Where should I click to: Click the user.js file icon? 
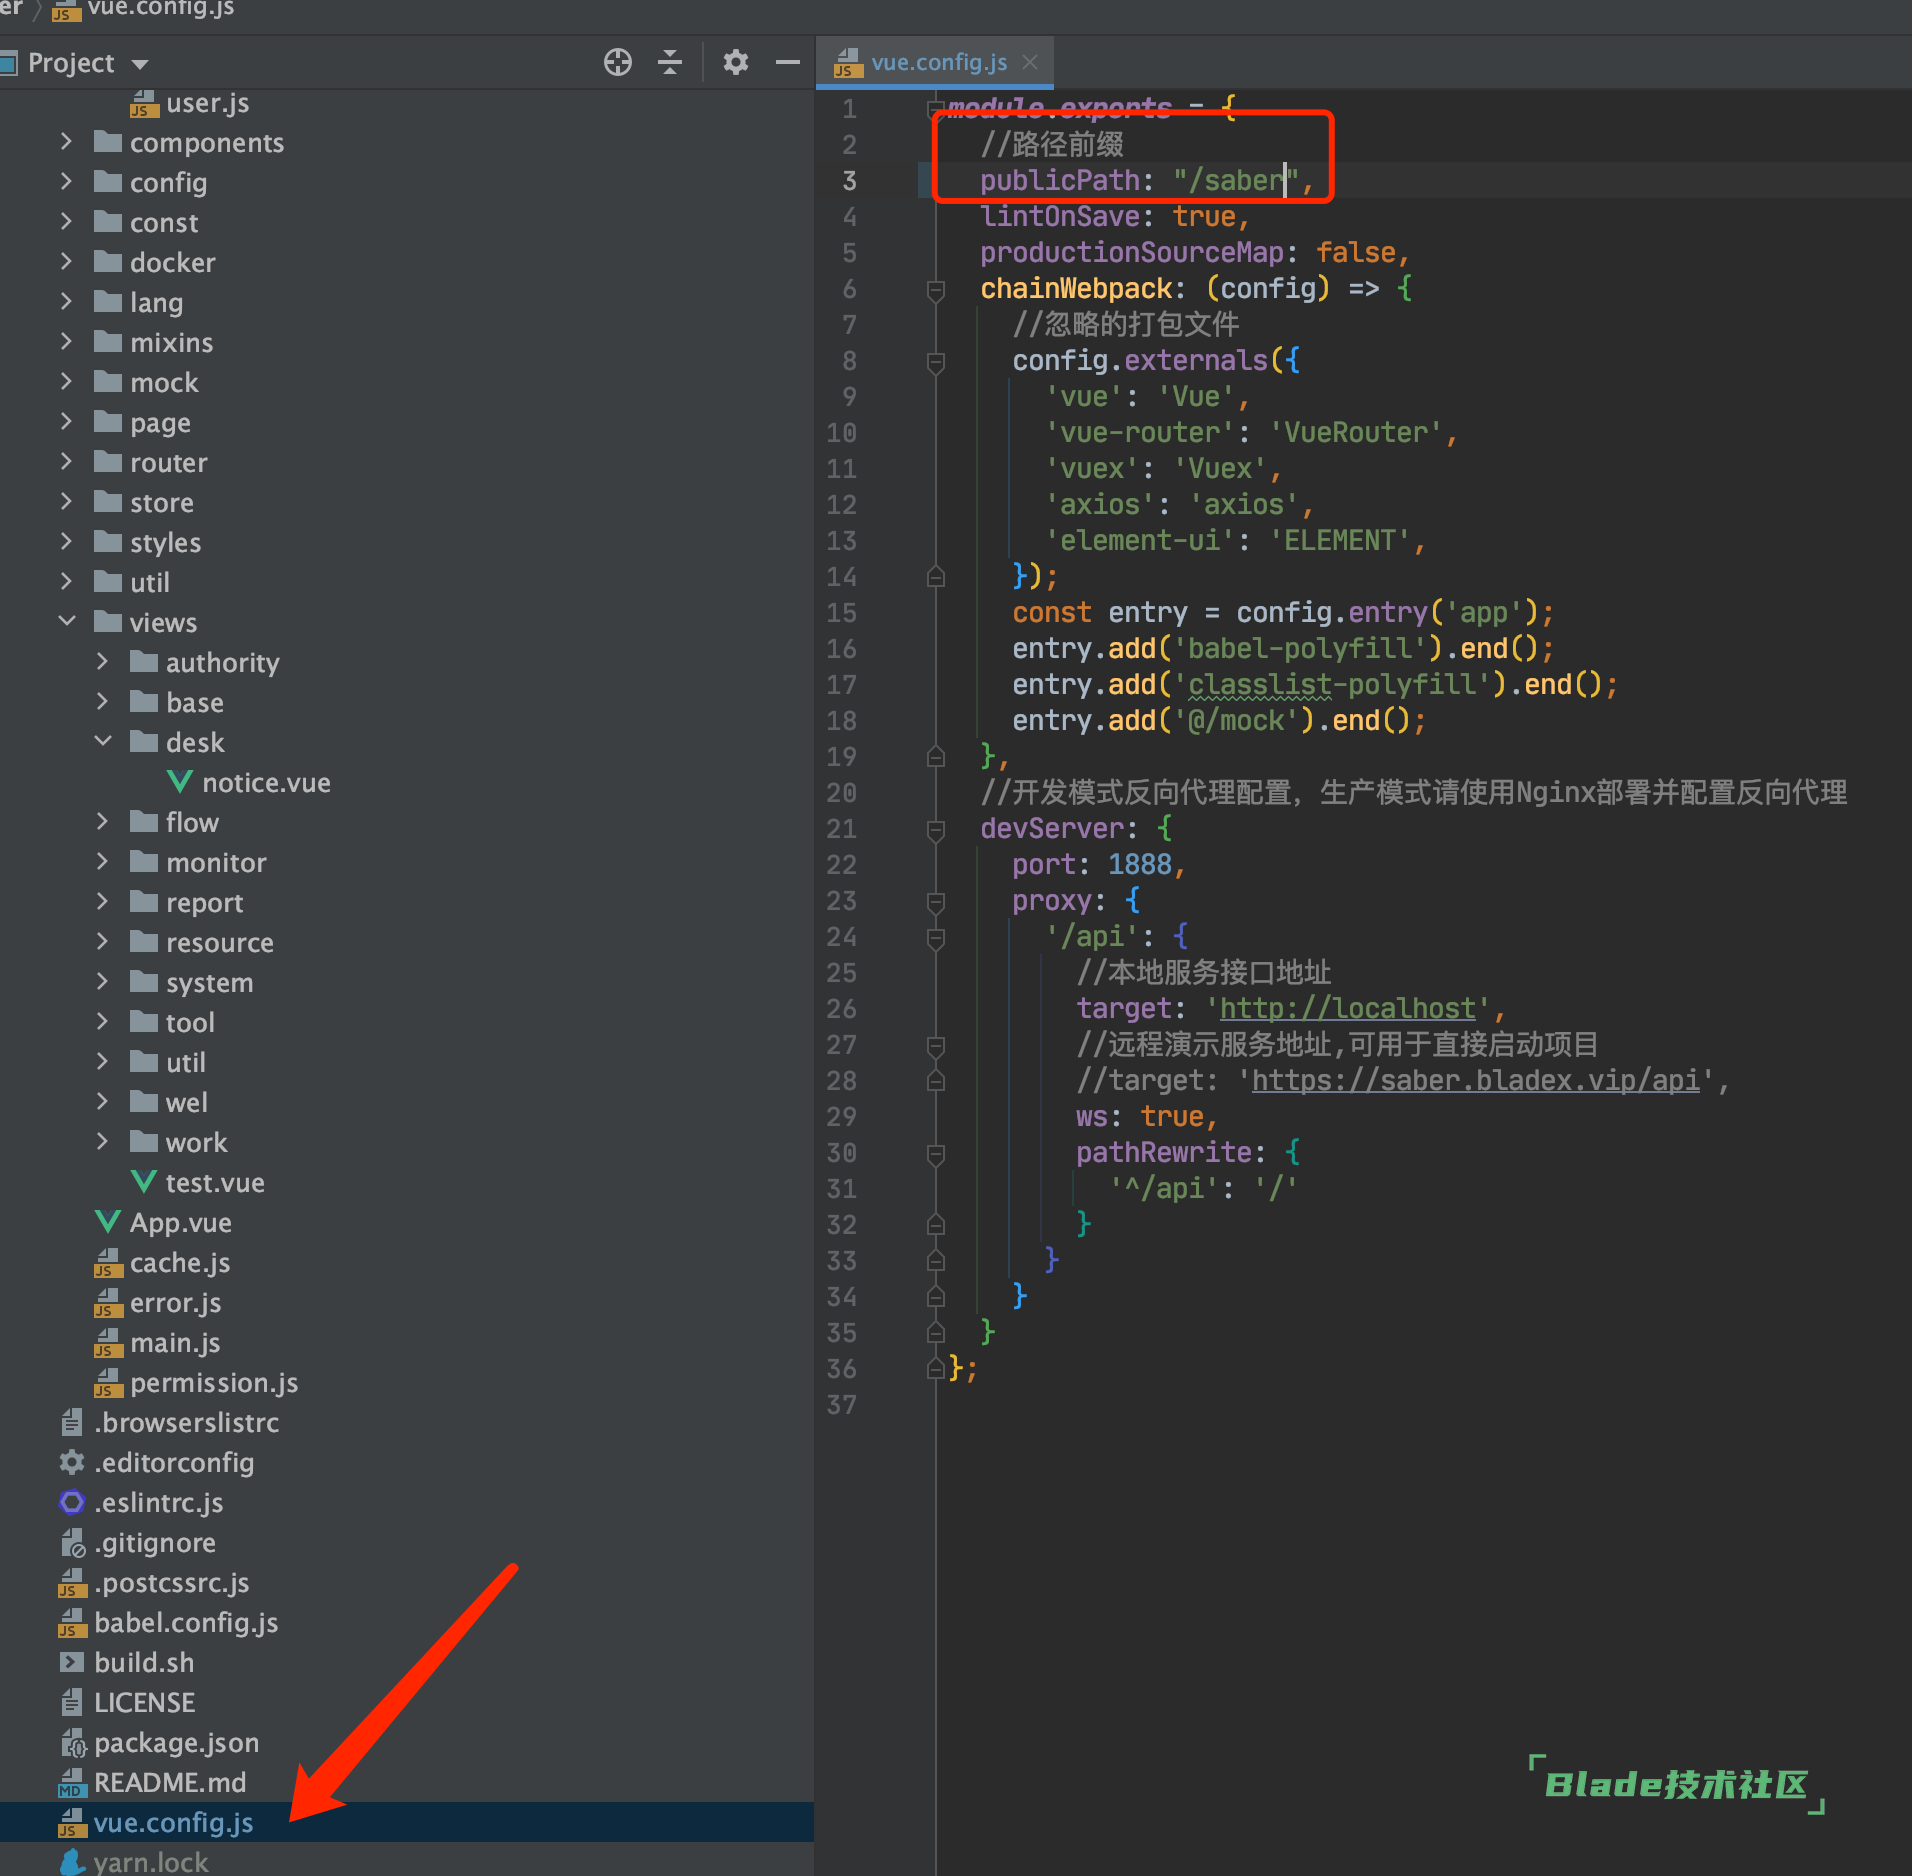[x=144, y=103]
